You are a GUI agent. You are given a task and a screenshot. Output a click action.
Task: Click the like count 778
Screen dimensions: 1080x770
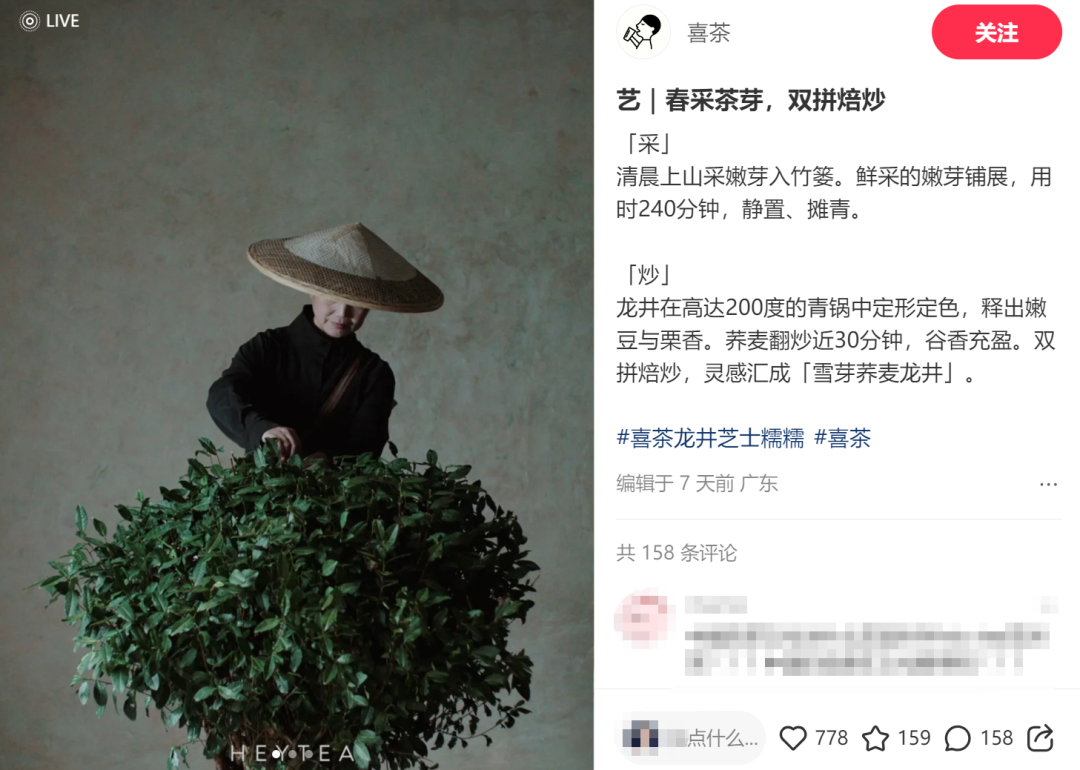[831, 738]
